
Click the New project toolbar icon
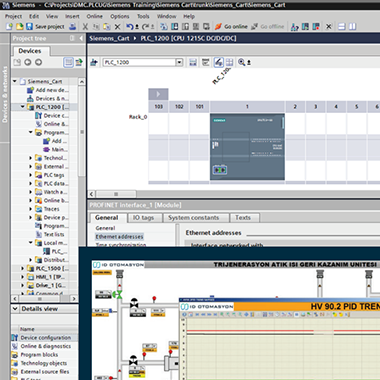9,26
